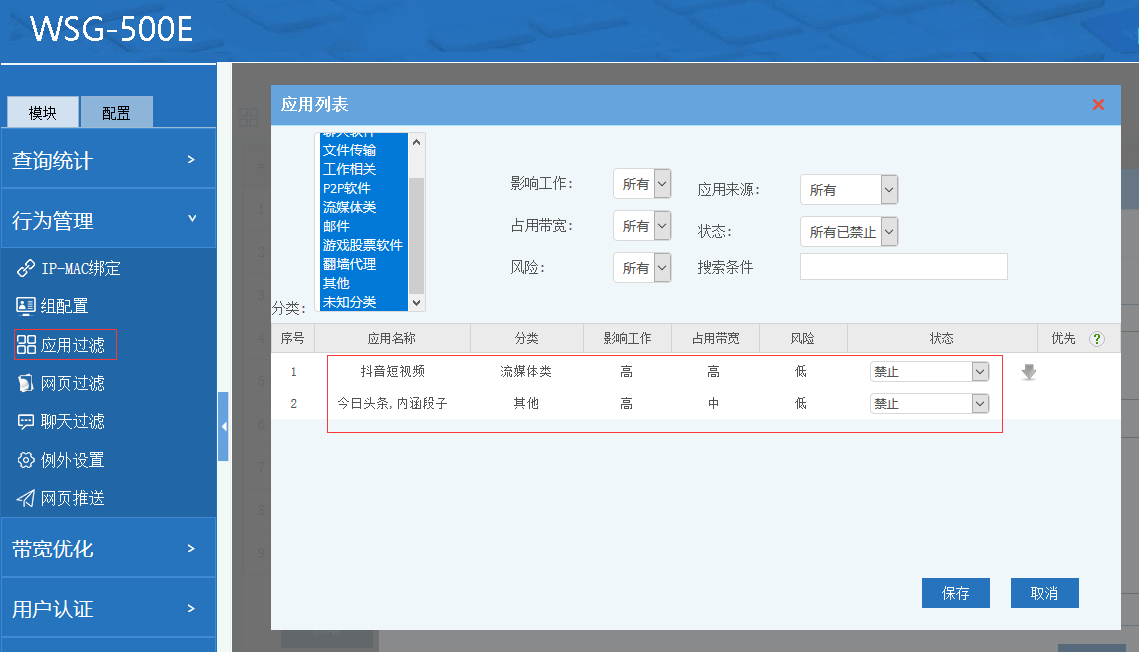This screenshot has width=1139, height=652.
Task: Click the green help icon beside 优先
Action: coord(1097,339)
